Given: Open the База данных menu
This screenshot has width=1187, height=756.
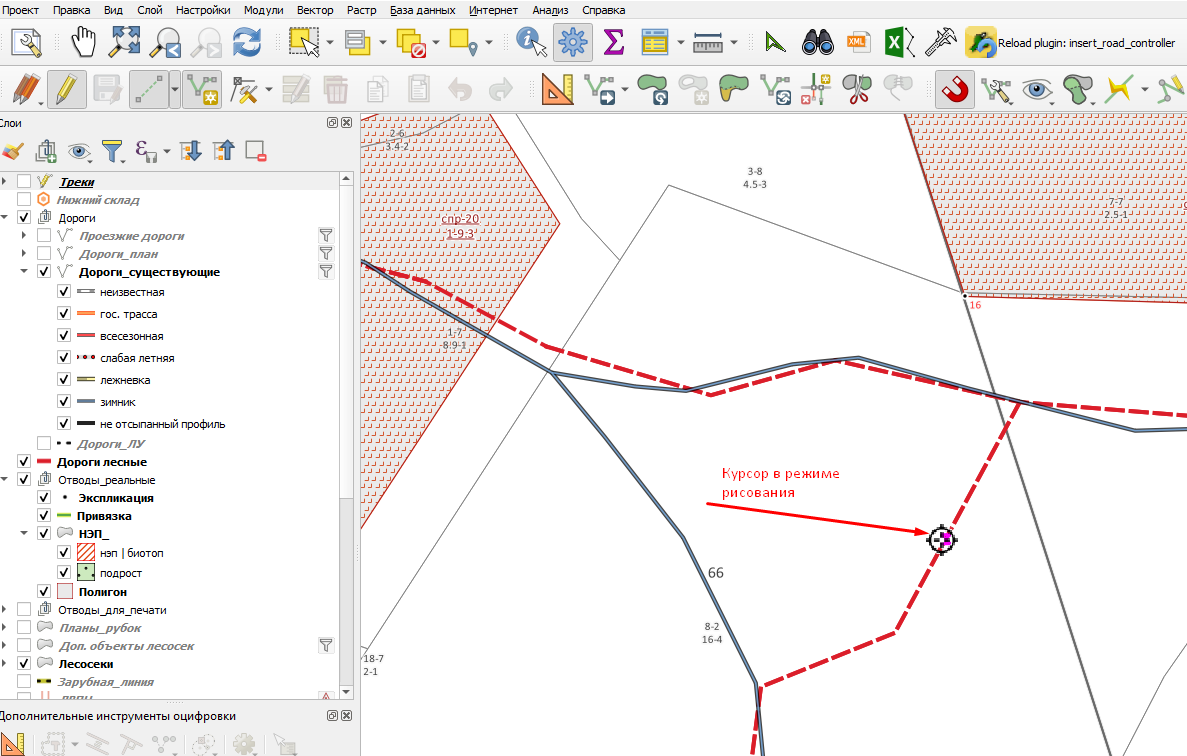Looking at the screenshot, I should [x=422, y=10].
